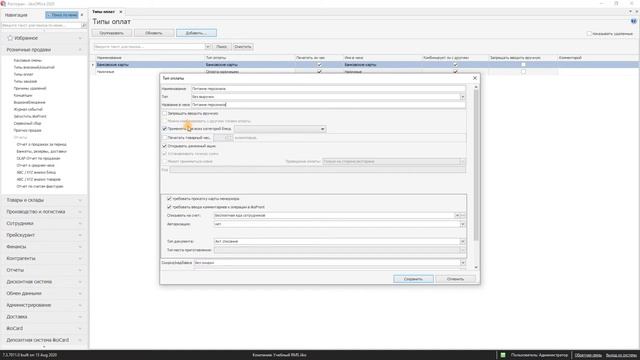Expand the Финансы navigation section
Viewport: 640px width, 360px height.
(44, 247)
